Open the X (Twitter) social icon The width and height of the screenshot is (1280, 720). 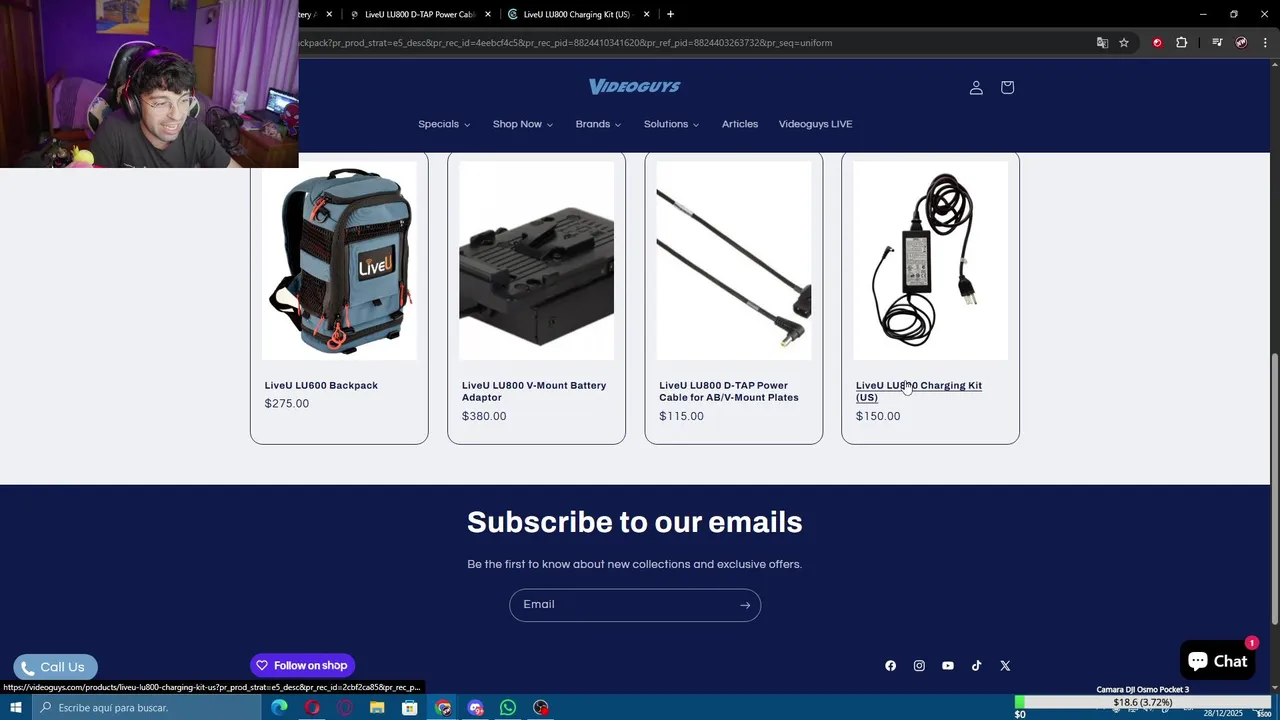click(x=1005, y=666)
